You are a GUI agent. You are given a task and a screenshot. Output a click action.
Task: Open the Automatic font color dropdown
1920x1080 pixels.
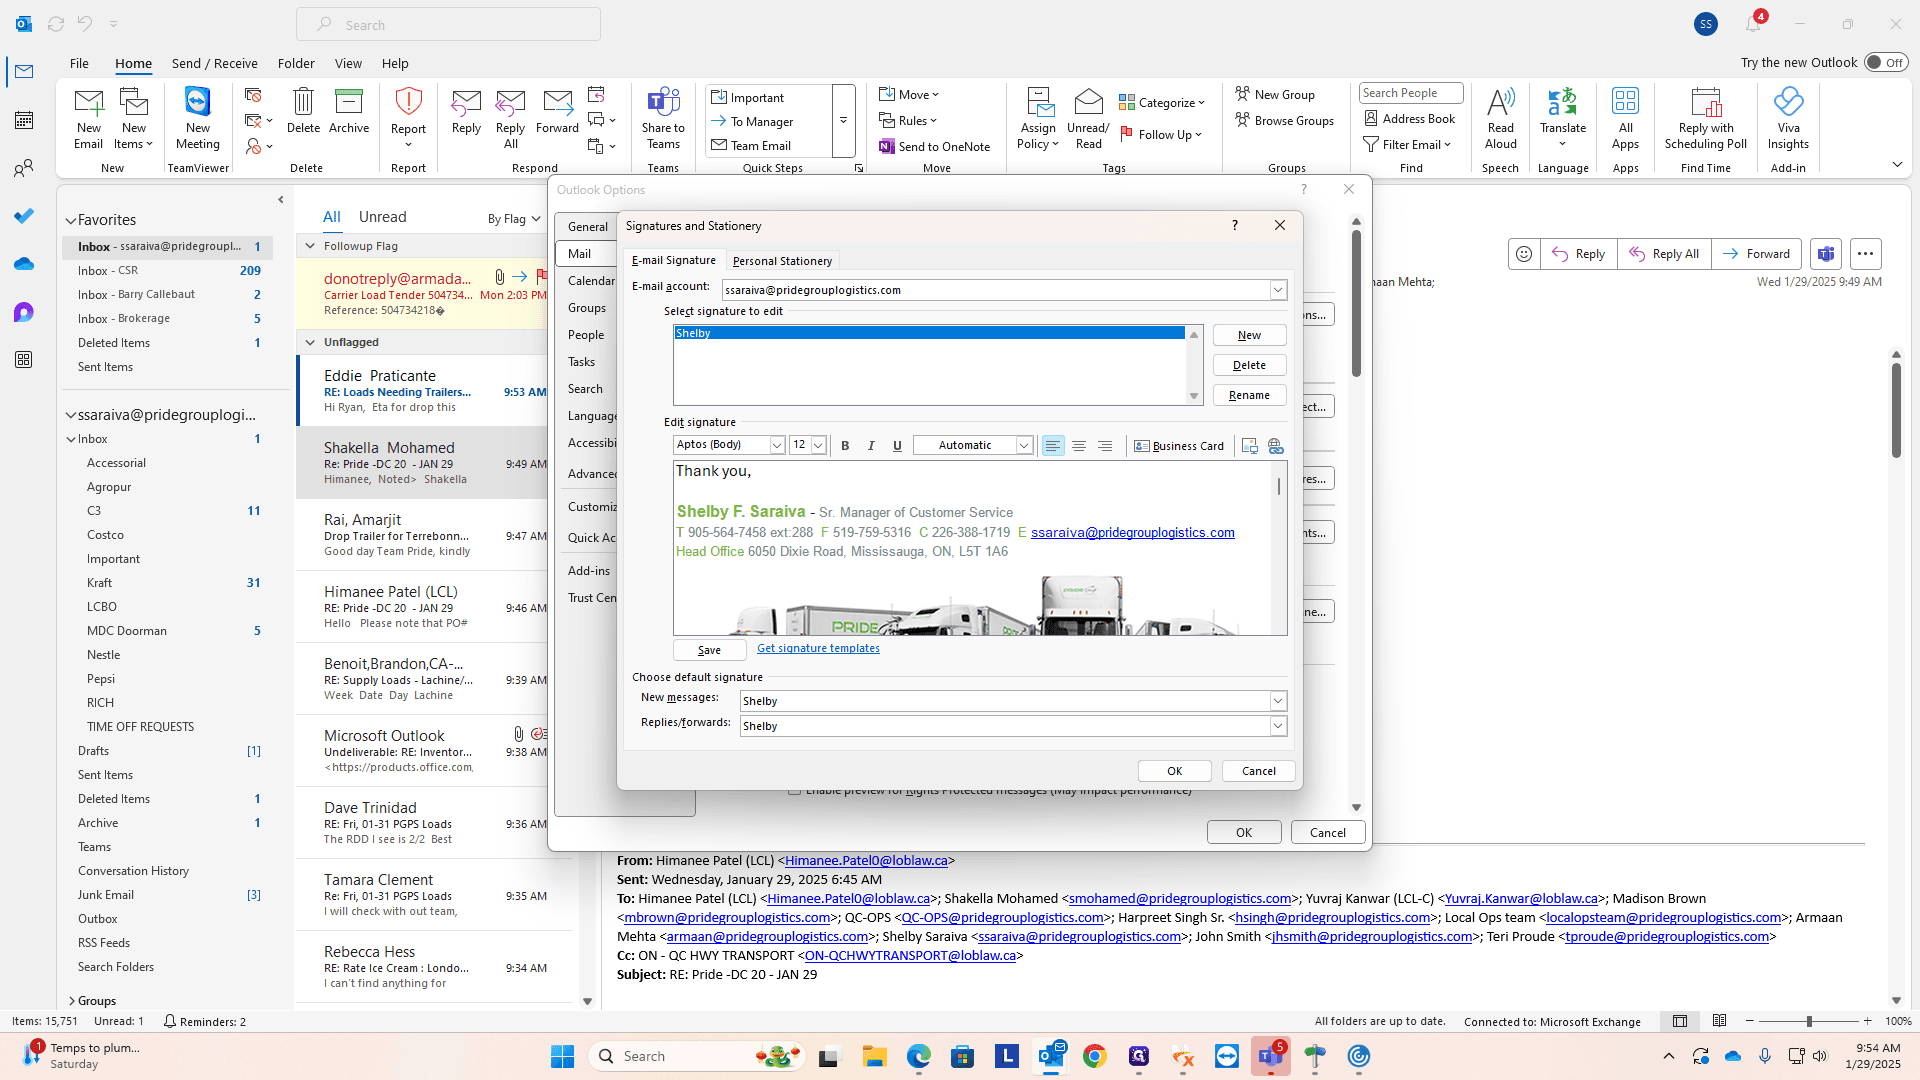coord(1024,445)
